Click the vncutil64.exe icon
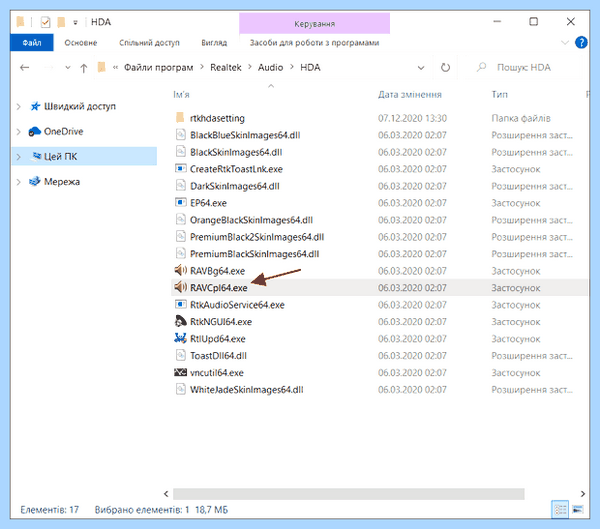Screen dimensions: 600x529 180,372
